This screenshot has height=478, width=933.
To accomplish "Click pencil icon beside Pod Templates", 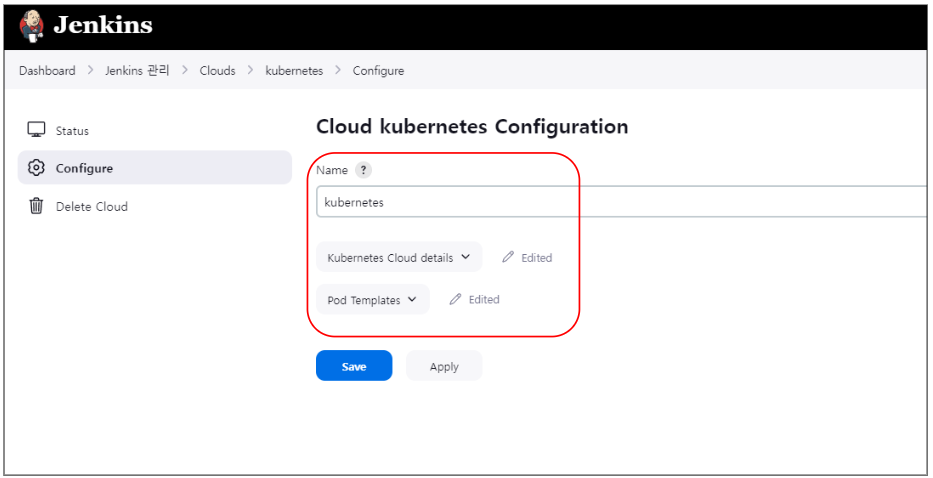I will [x=455, y=299].
